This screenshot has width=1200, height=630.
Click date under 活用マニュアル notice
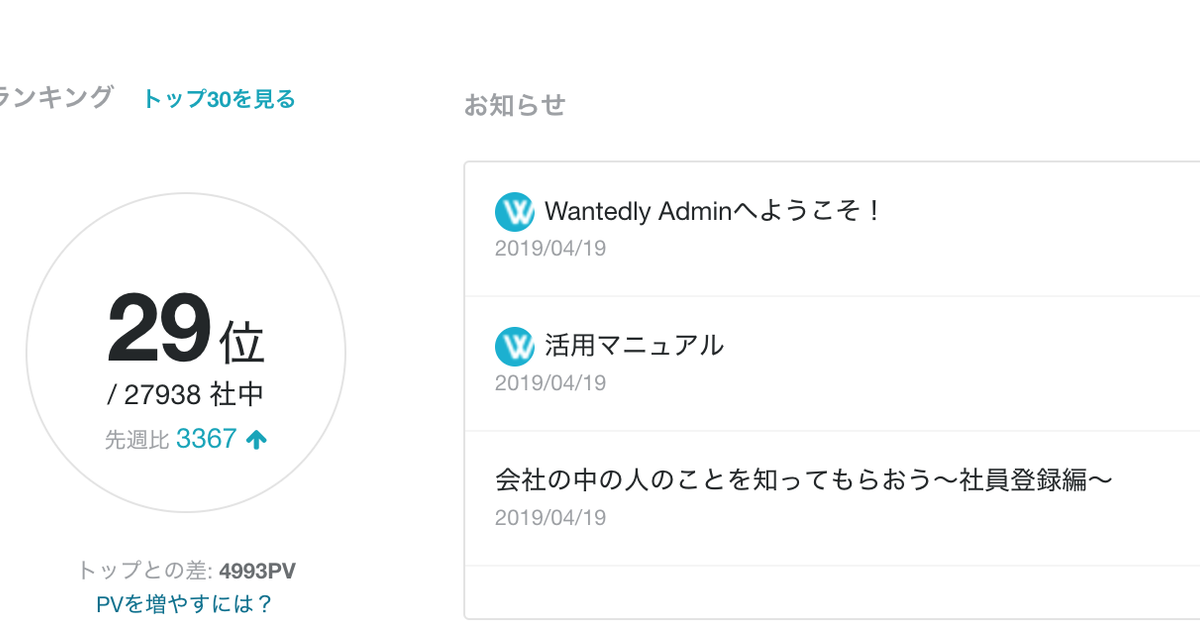(550, 383)
